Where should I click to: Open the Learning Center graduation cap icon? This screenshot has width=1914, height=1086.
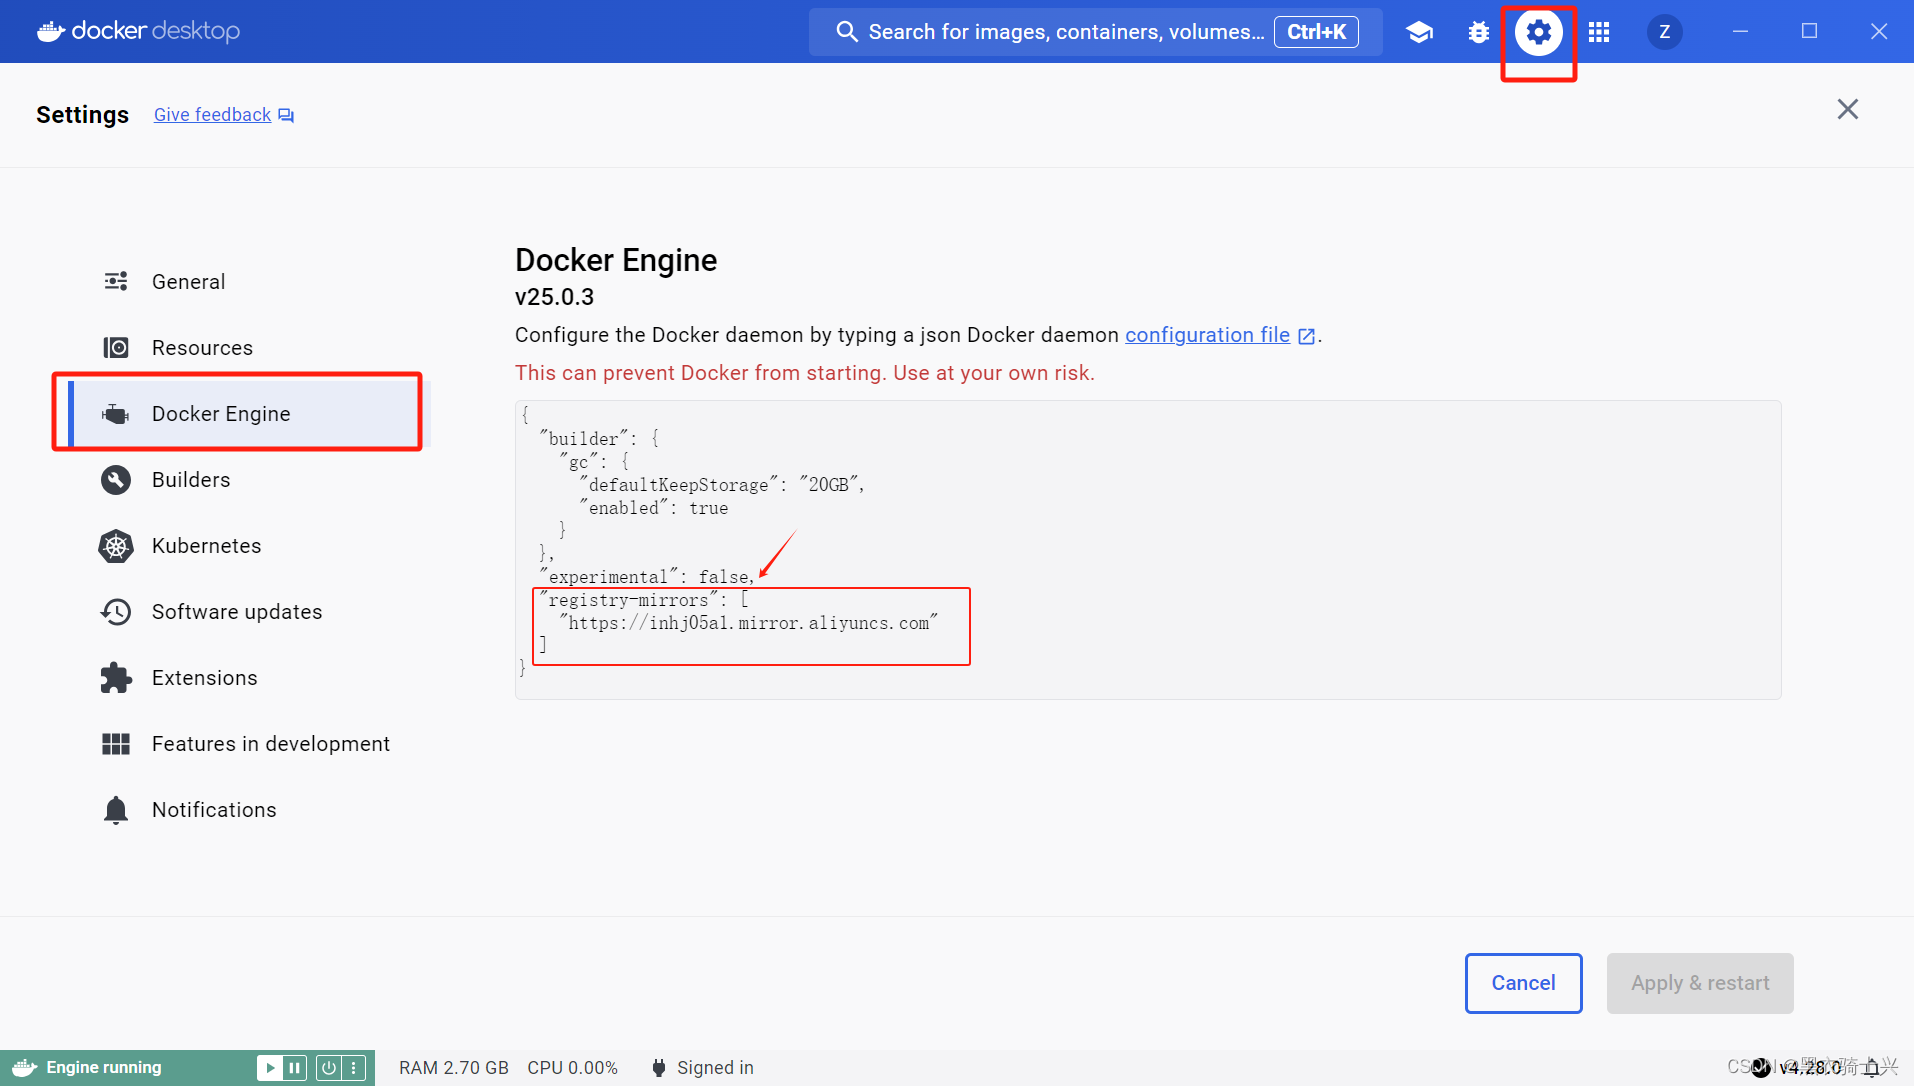(x=1419, y=32)
